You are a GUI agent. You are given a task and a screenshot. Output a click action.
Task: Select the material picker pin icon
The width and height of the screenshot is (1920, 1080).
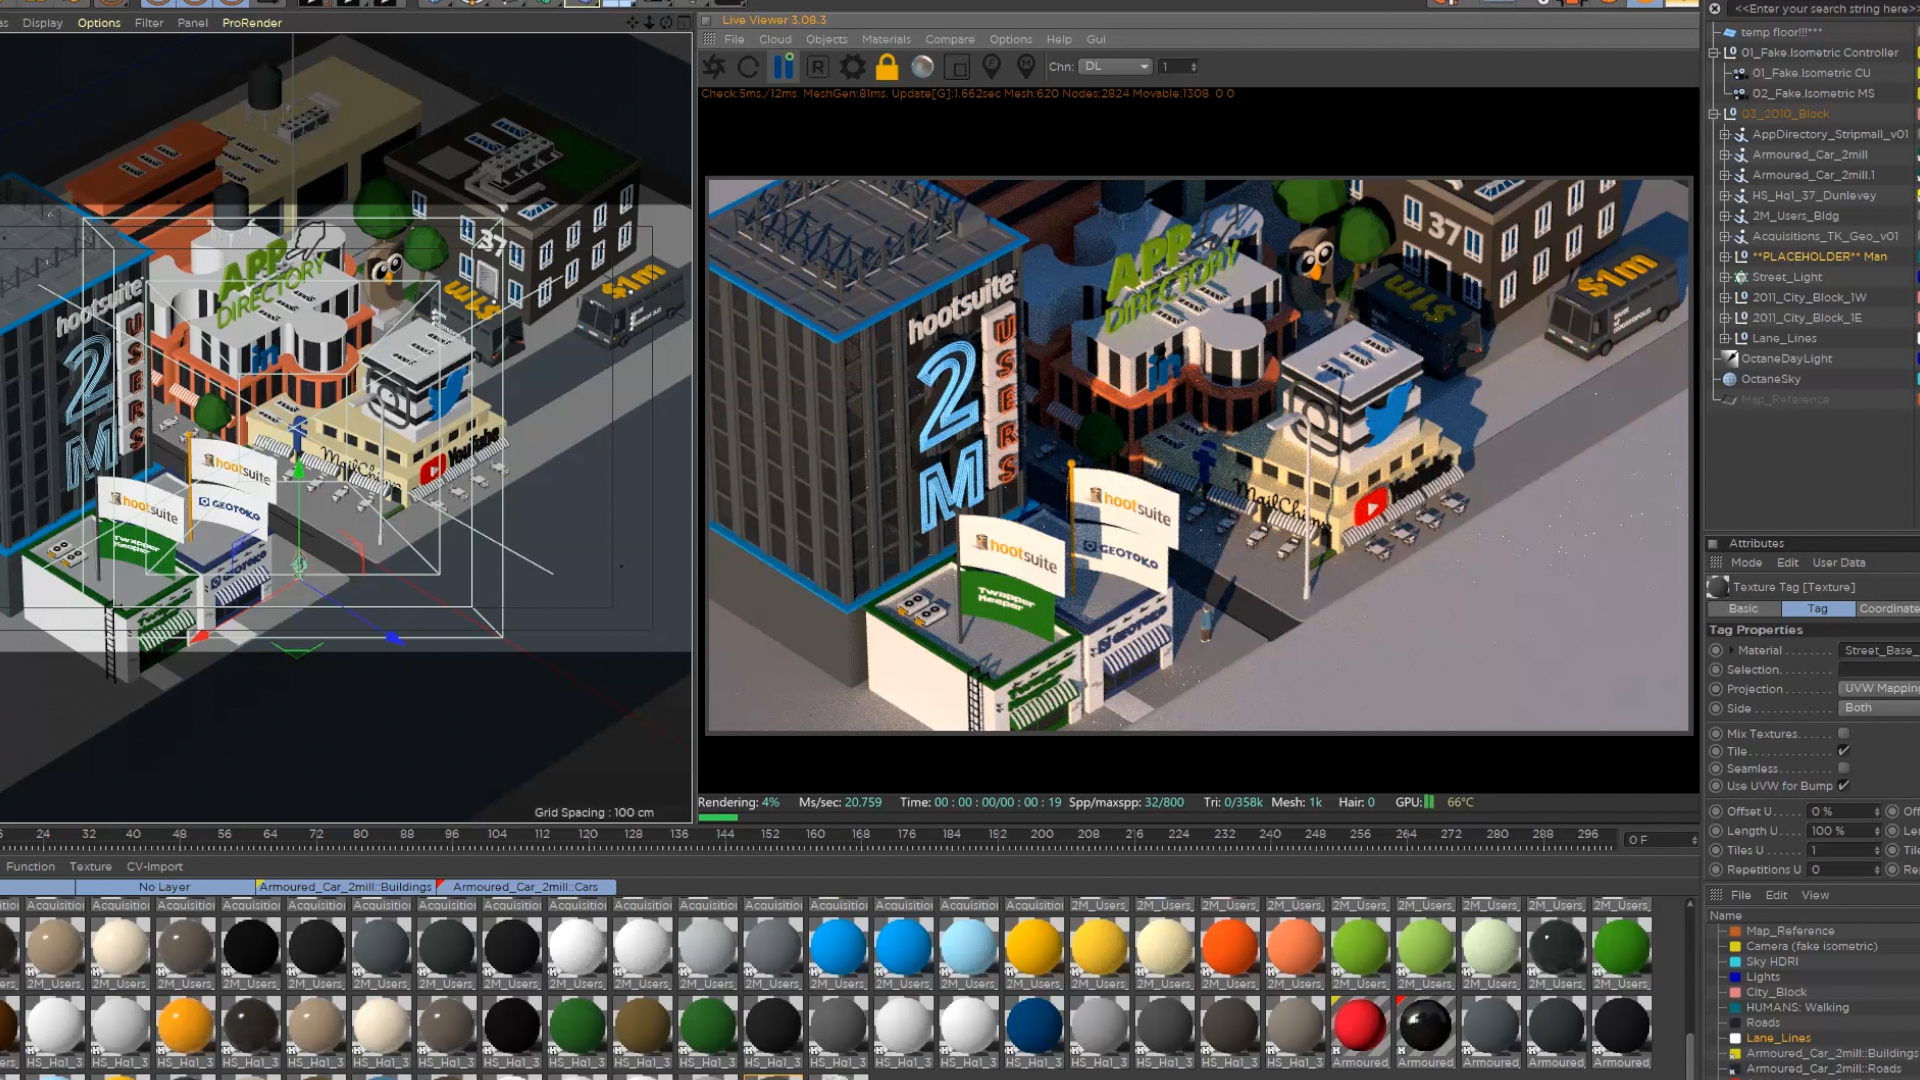point(1026,67)
